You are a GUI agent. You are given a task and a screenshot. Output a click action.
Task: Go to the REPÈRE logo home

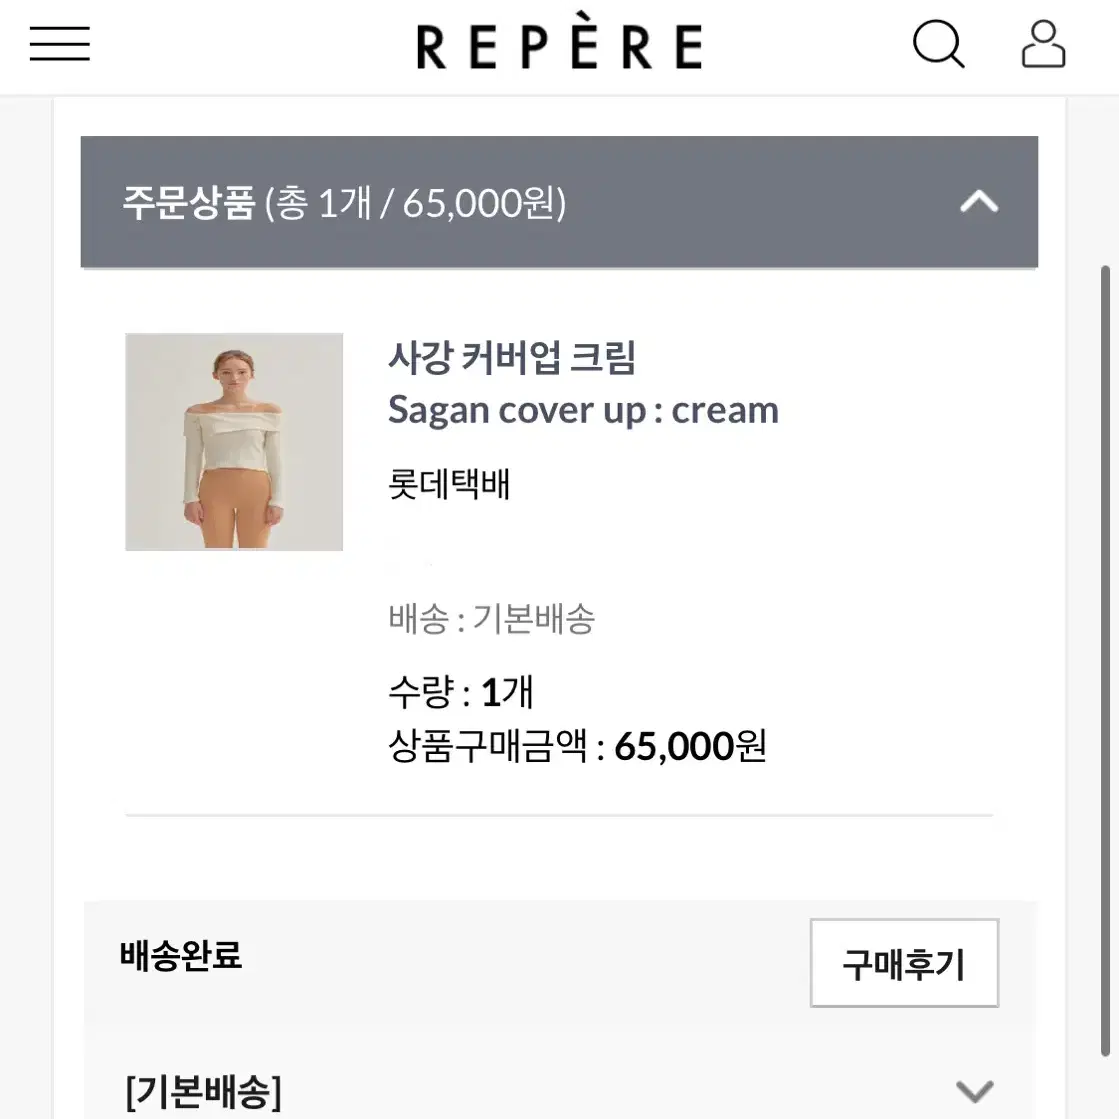click(x=560, y=44)
